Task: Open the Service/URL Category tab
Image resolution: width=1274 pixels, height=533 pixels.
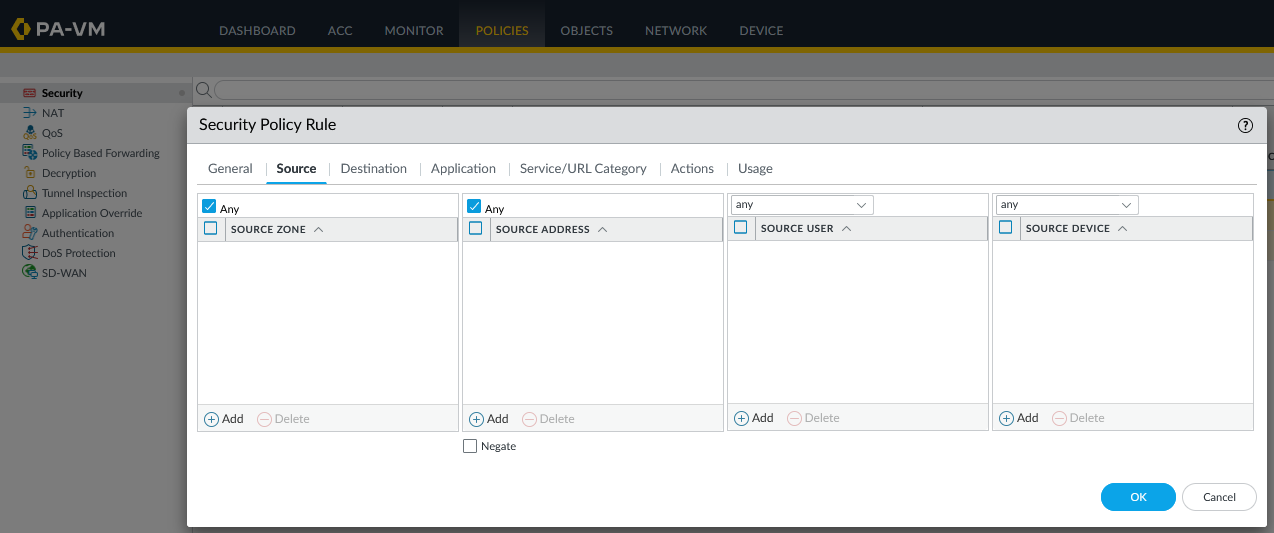Action: click(x=582, y=168)
